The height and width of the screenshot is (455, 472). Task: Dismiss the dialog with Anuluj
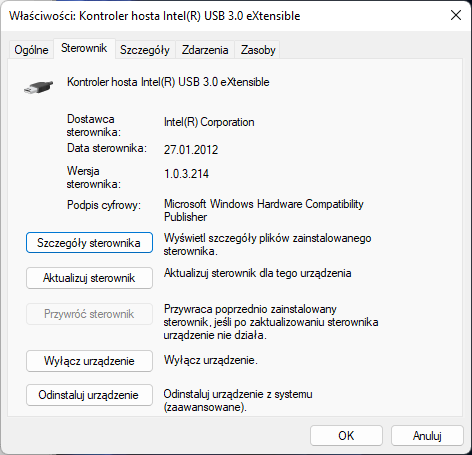[x=427, y=436]
